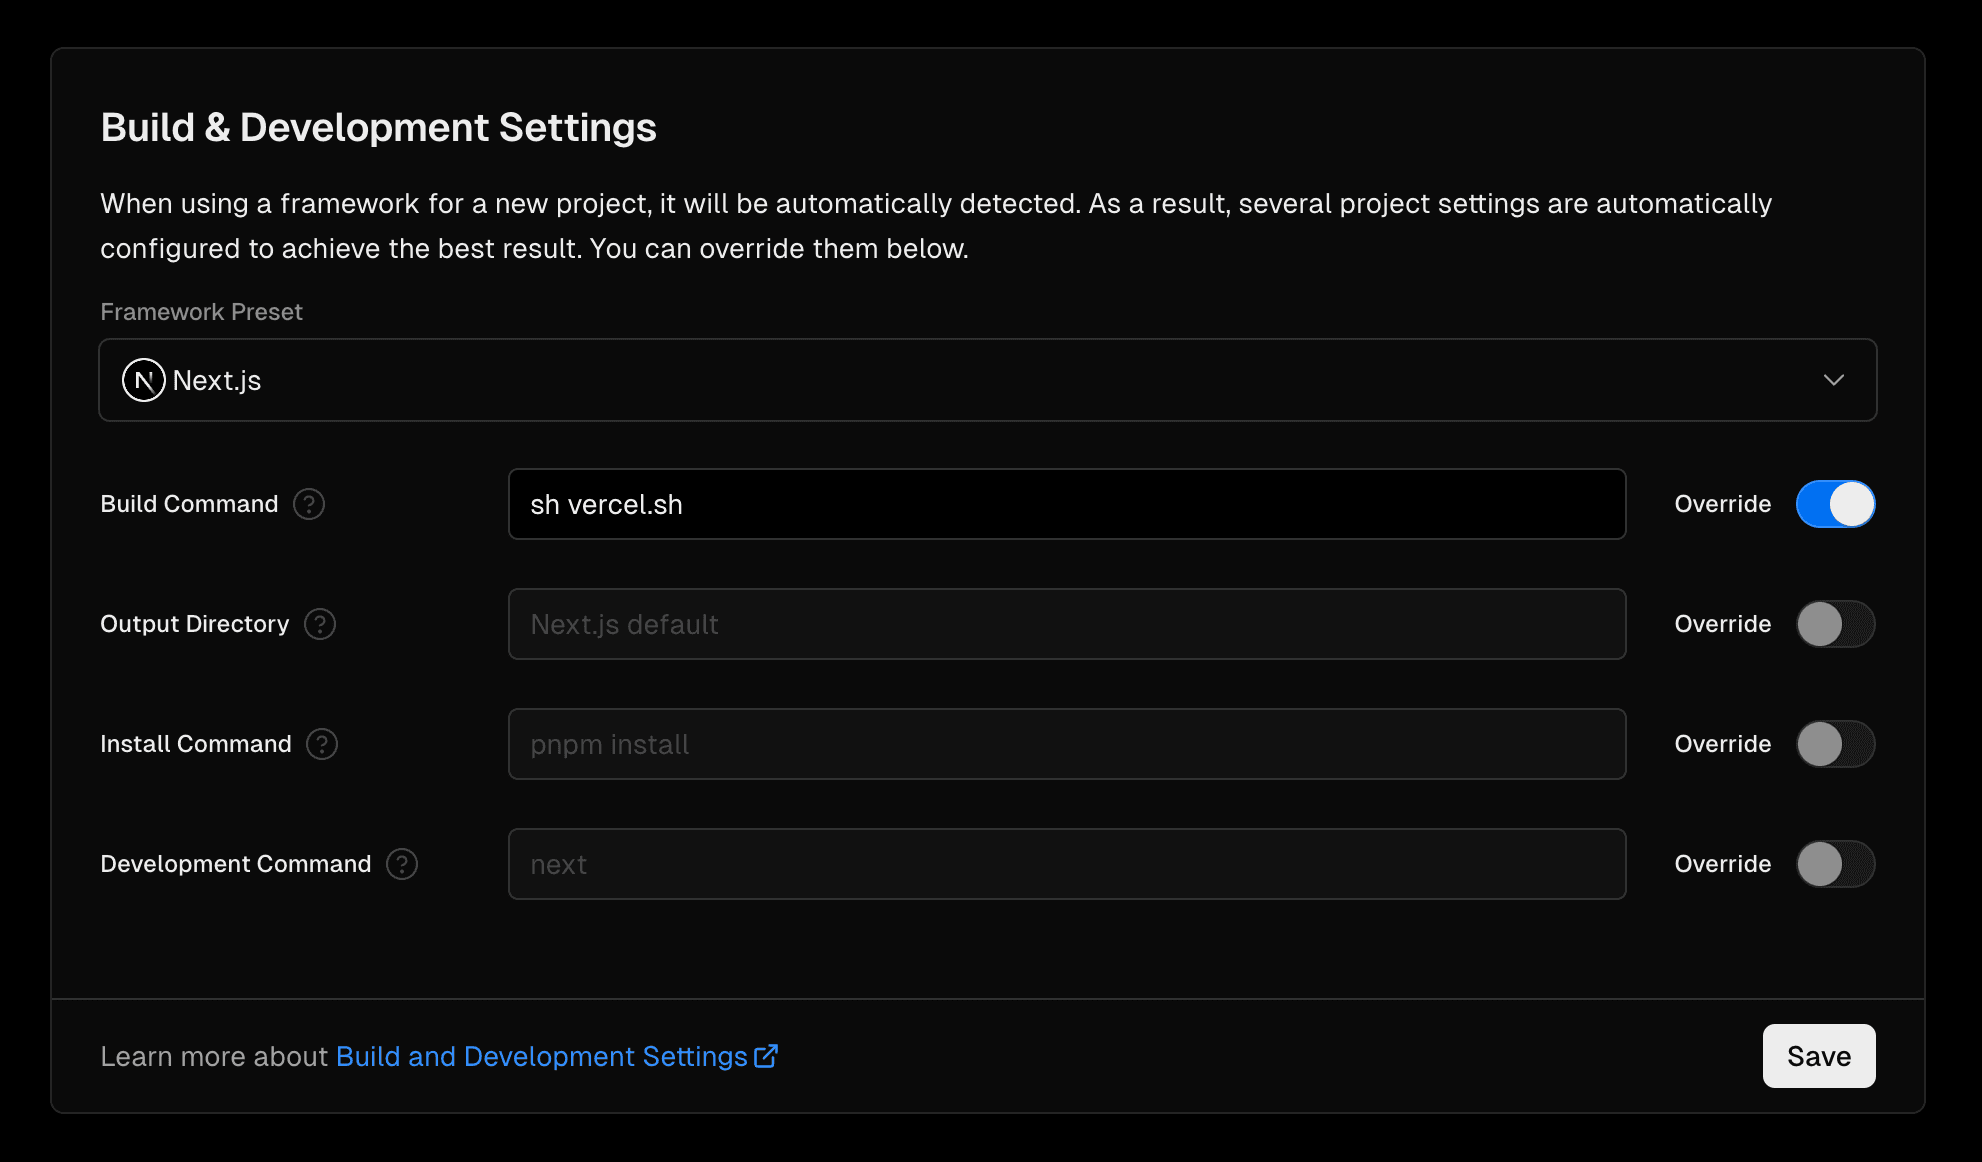Click the external link icon next to Build and Development Settings
Image resolution: width=1982 pixels, height=1162 pixels.
click(x=766, y=1056)
